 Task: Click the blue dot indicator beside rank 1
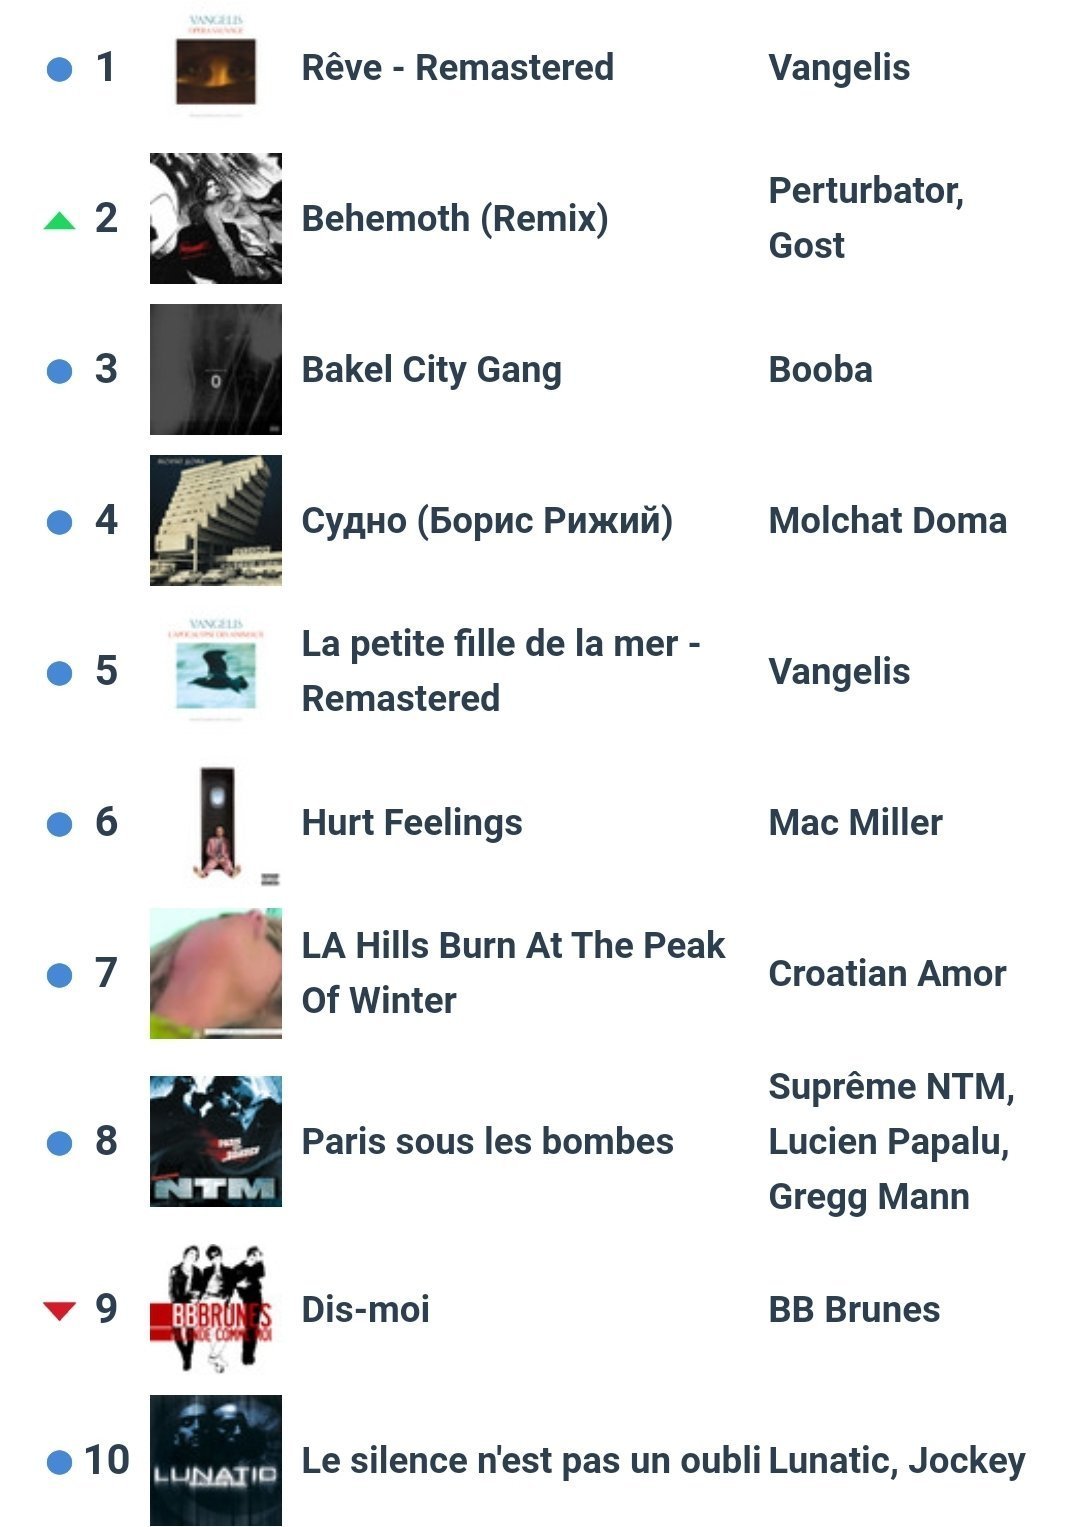coord(60,69)
